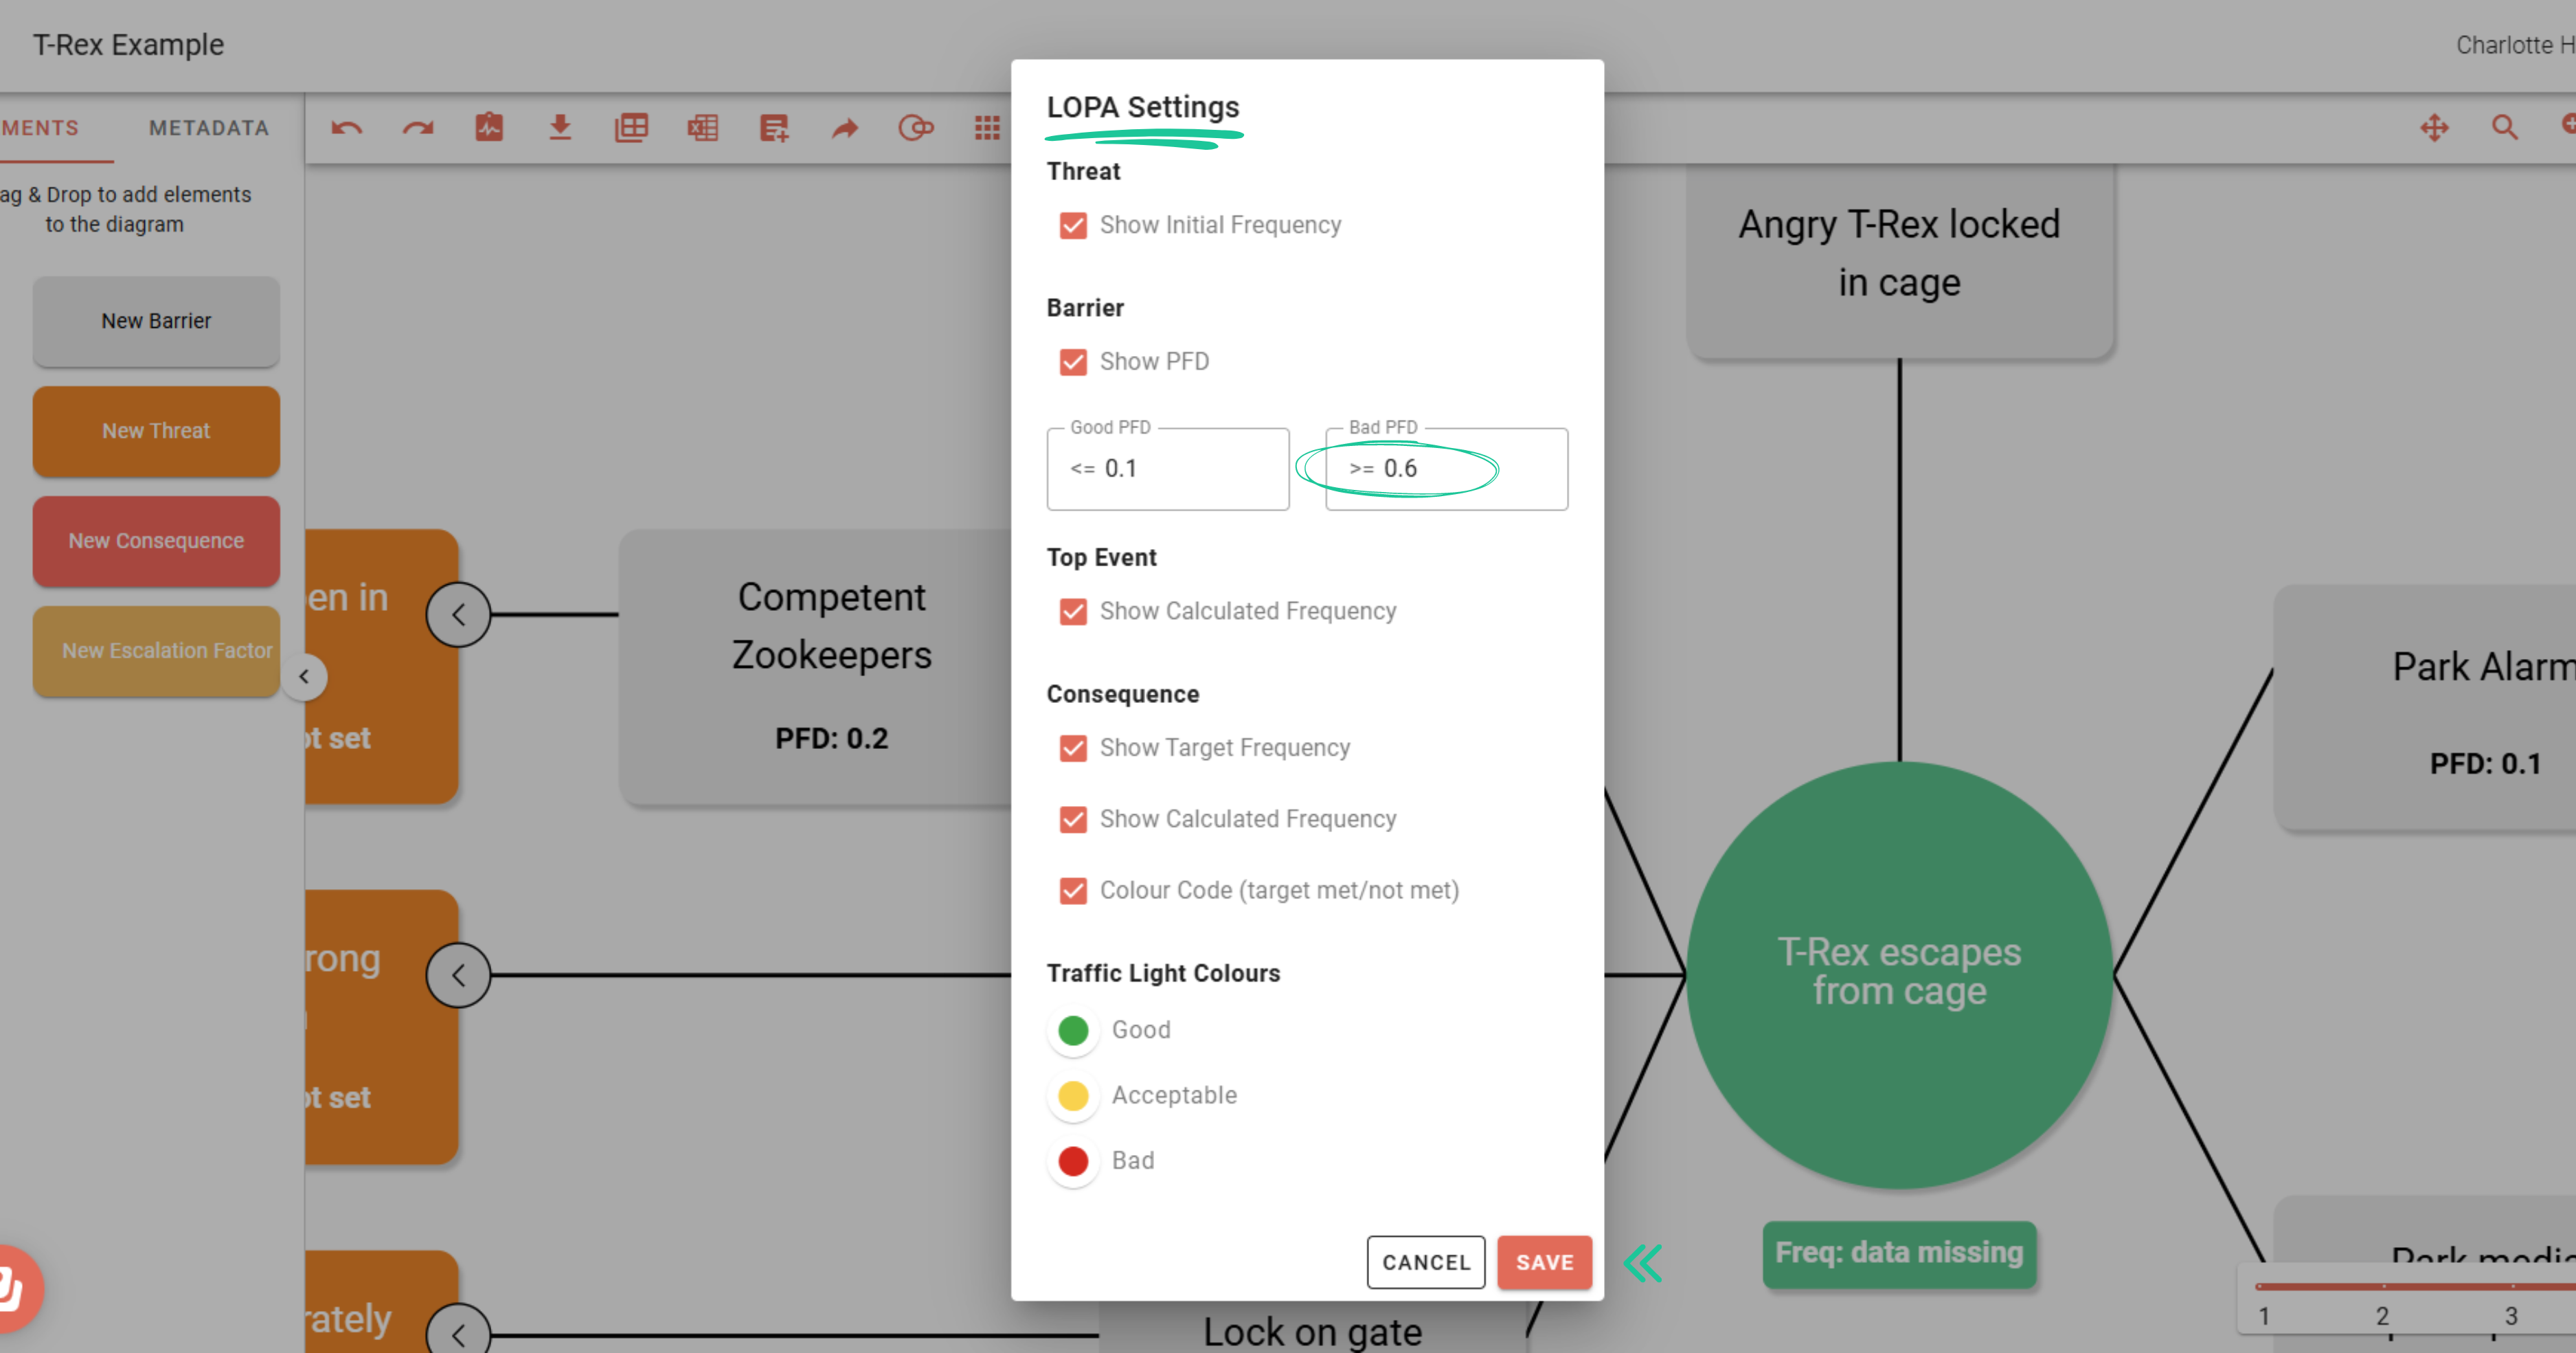Disable Colour Code target met checkbox
Screen dimensions: 2576x1353
[x=1073, y=891]
